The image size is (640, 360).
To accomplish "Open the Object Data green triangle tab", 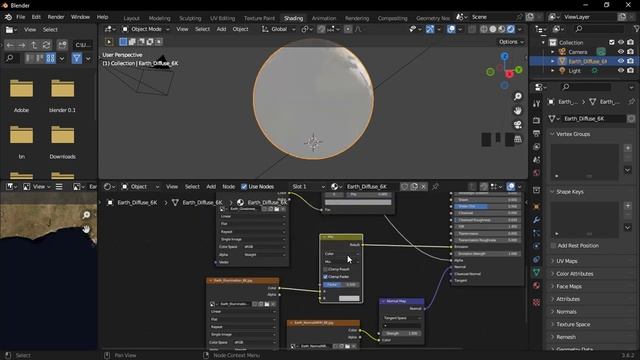I will [x=537, y=272].
